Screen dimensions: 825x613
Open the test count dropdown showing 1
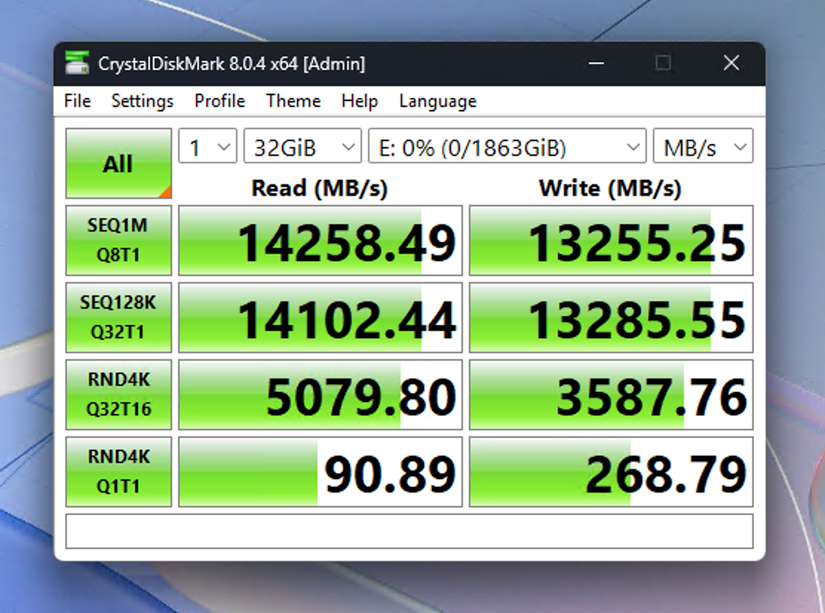207,145
